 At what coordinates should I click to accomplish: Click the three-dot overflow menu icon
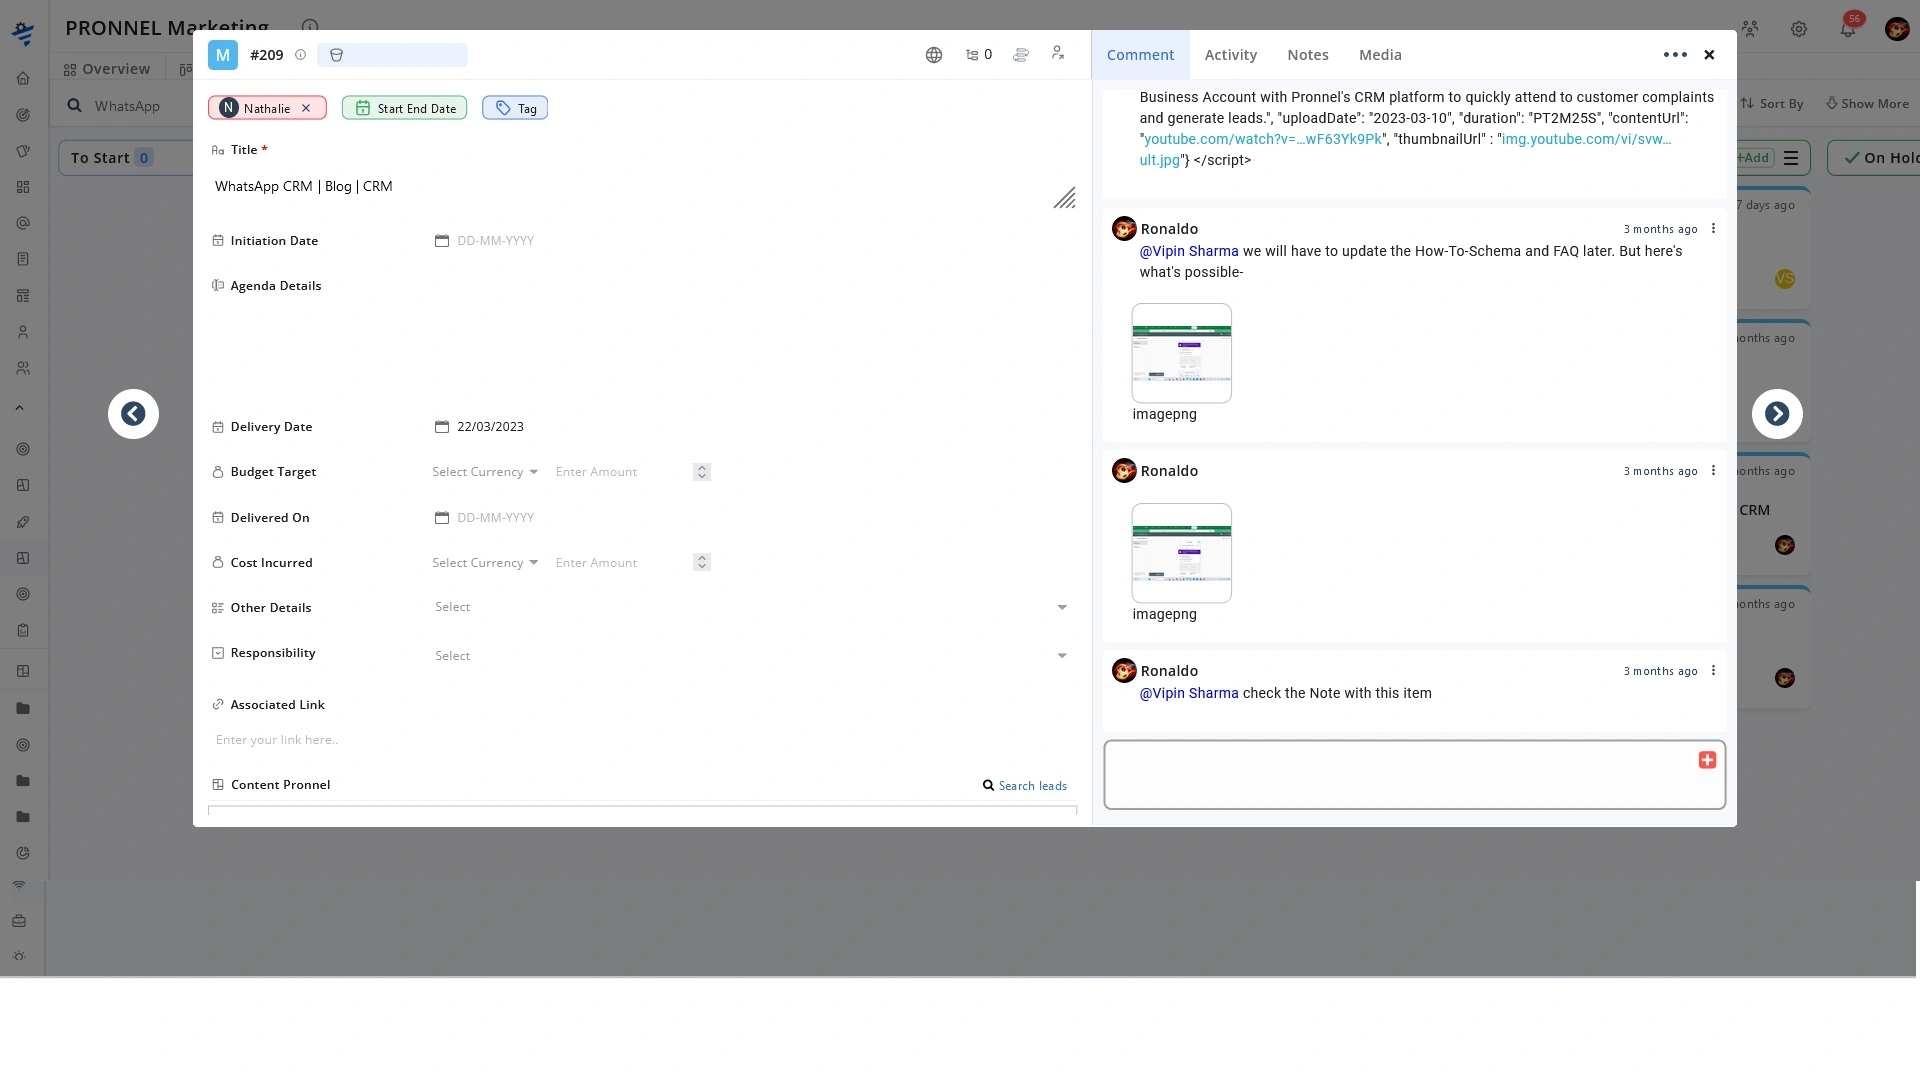pos(1673,54)
